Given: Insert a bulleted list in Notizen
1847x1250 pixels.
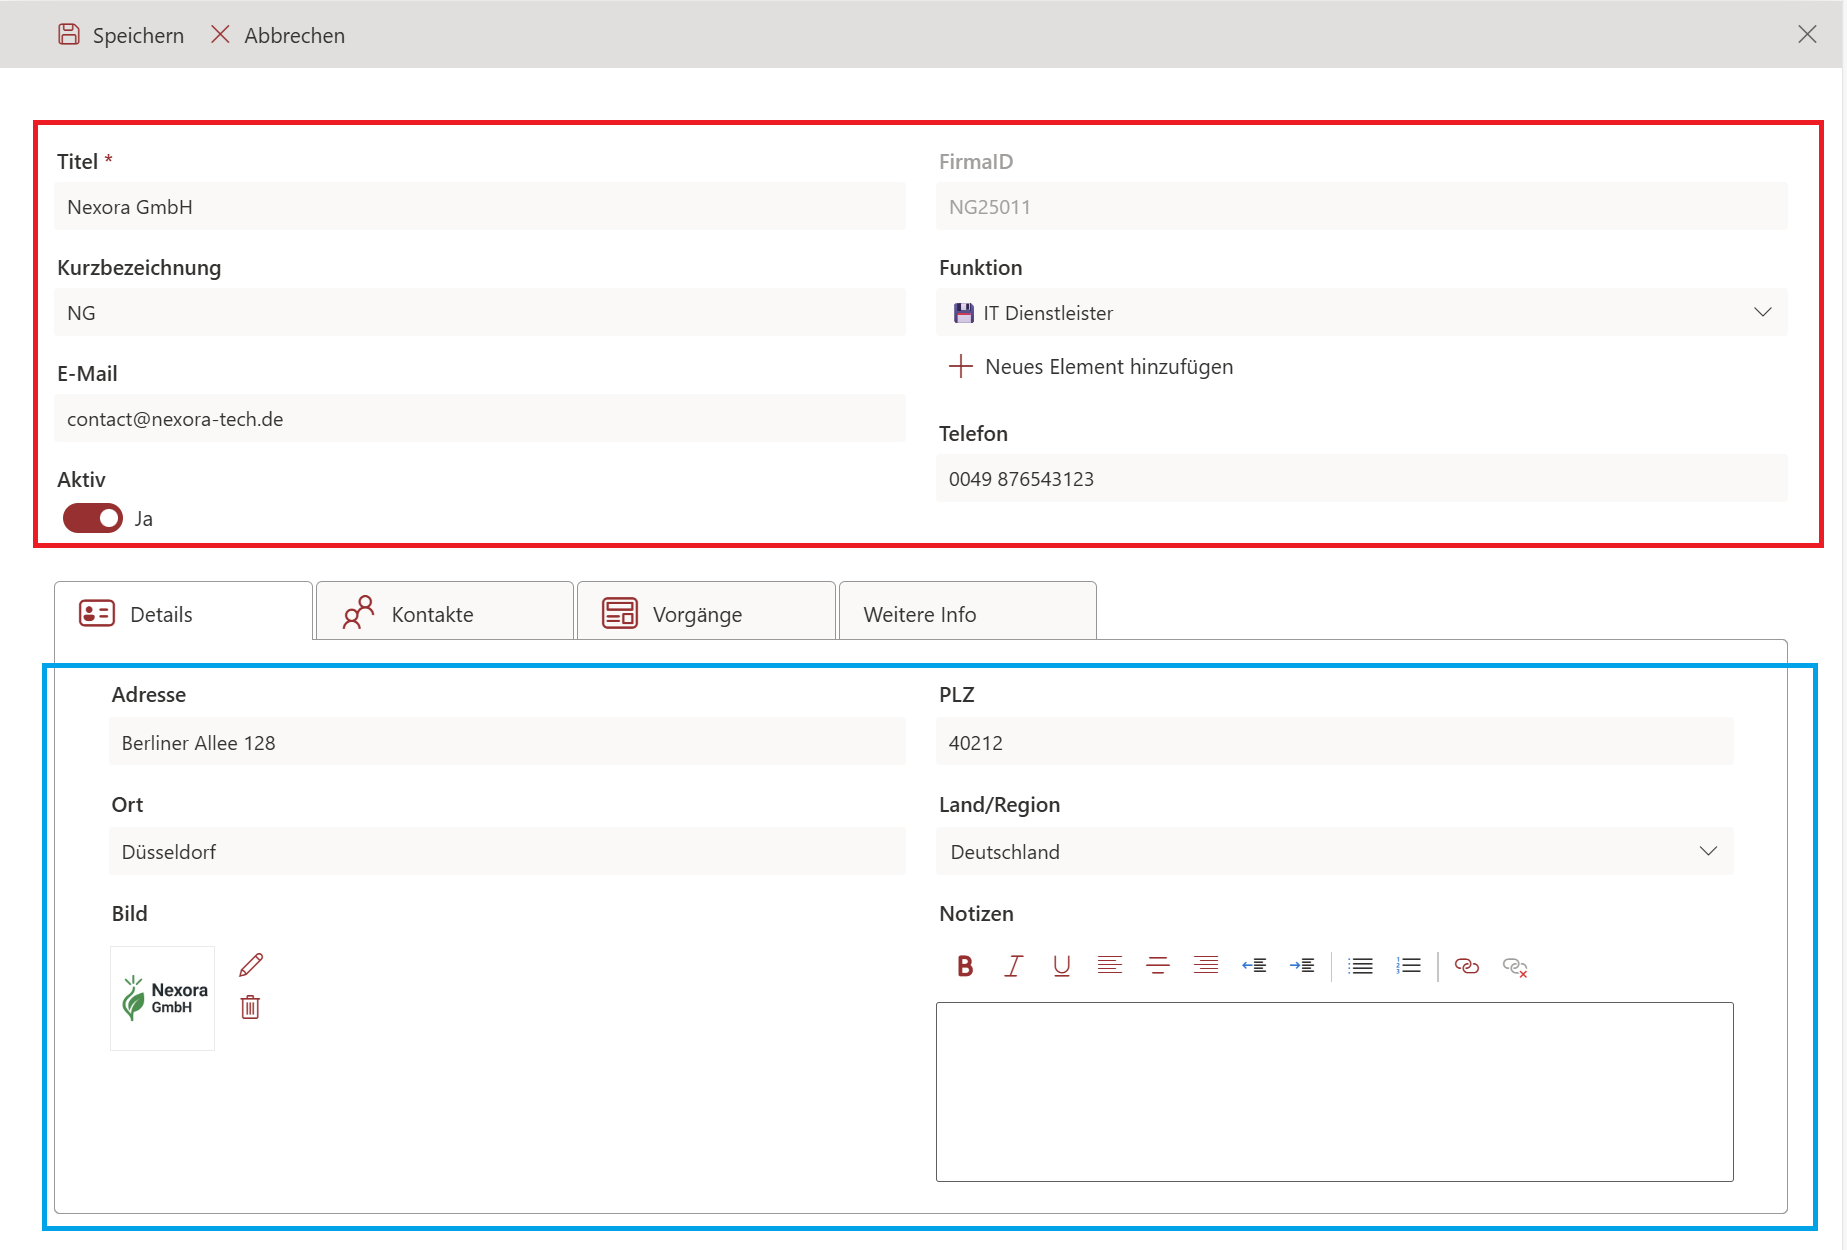Looking at the screenshot, I should (1360, 966).
